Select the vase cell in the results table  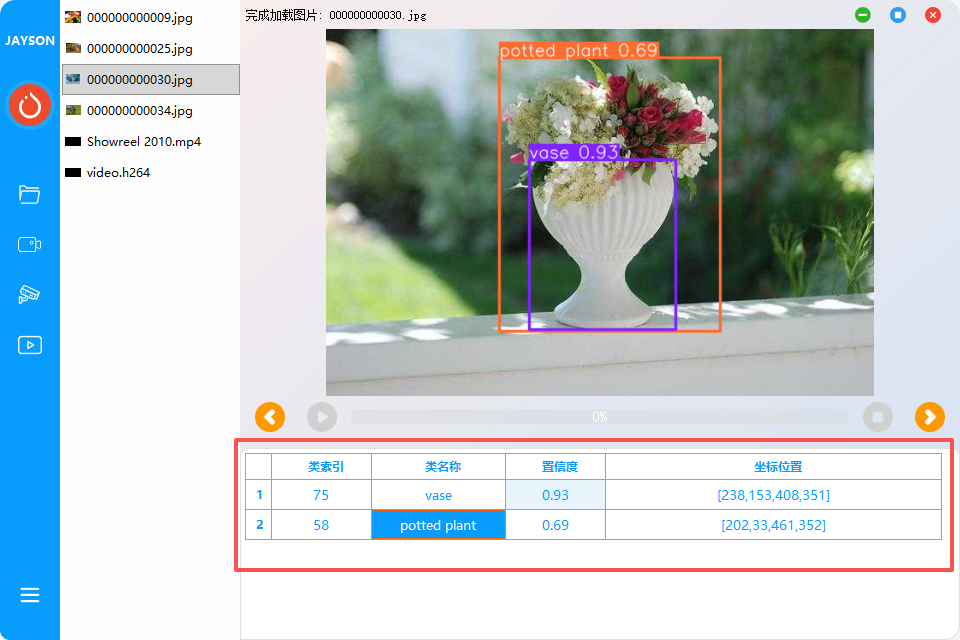tap(438, 495)
